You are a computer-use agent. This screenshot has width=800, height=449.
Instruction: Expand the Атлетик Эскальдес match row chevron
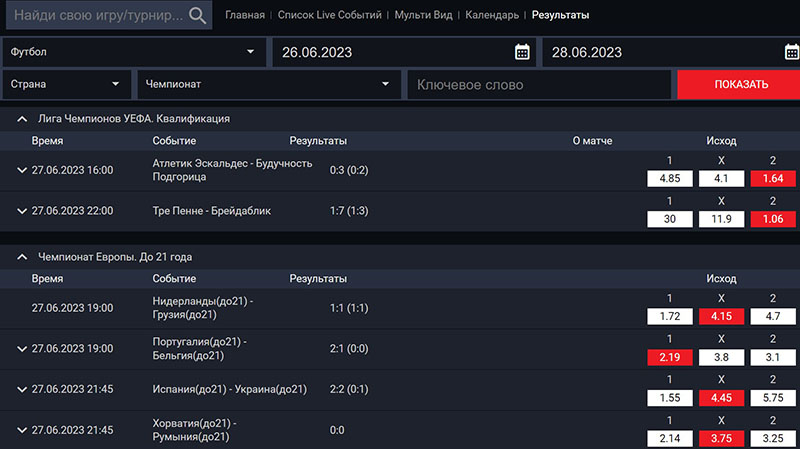pyautogui.click(x=21, y=170)
